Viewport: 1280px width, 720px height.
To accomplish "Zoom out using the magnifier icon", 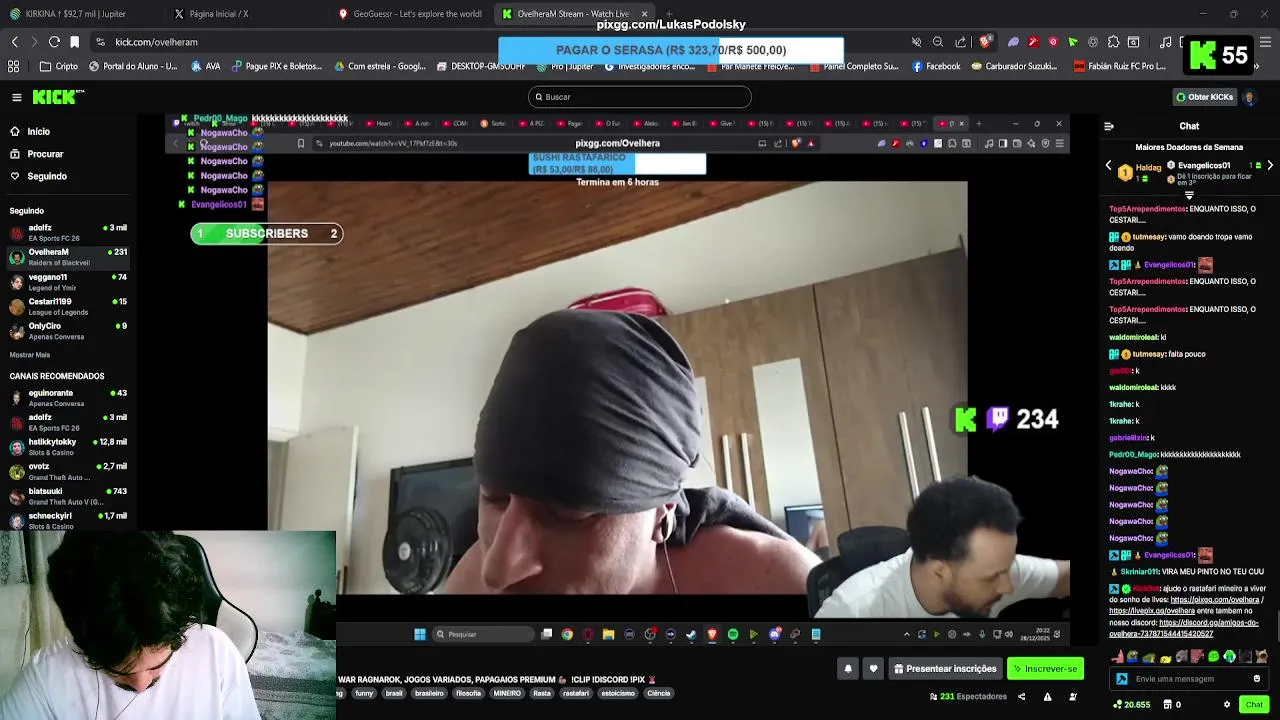I will (x=938, y=42).
